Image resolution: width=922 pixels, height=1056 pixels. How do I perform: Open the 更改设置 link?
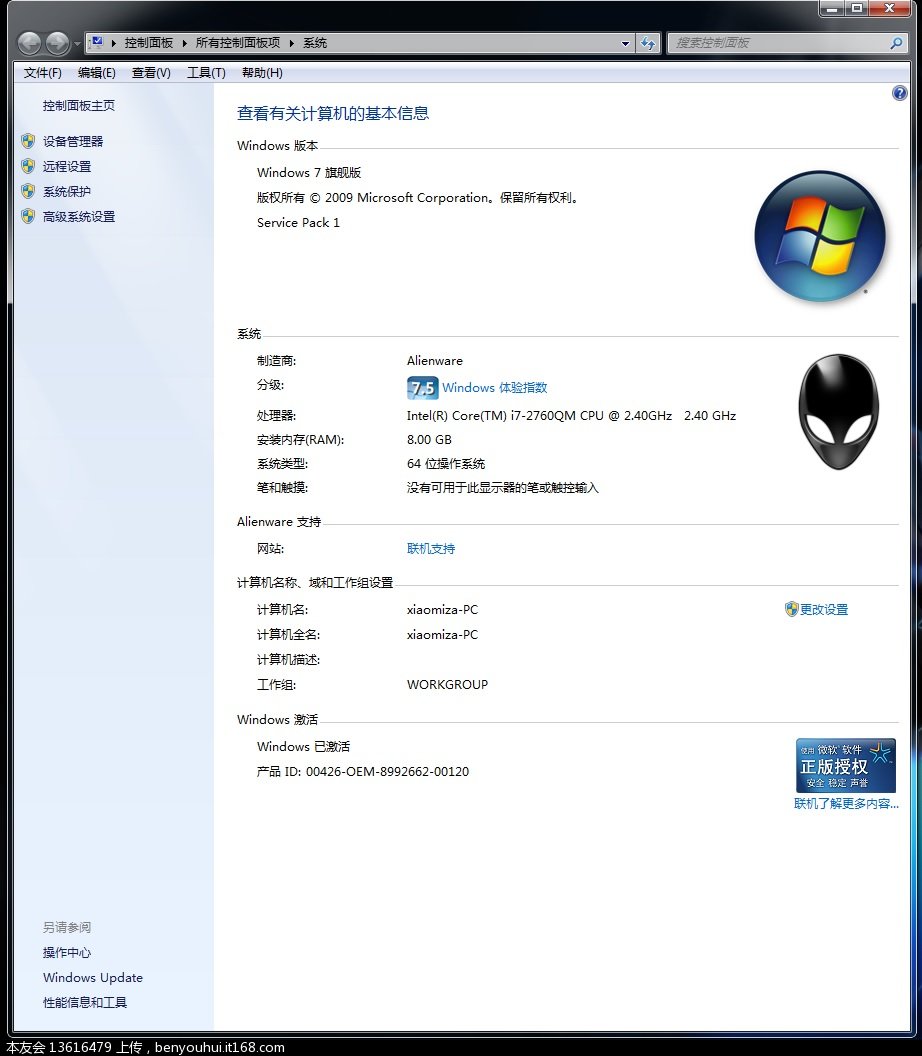(x=823, y=610)
